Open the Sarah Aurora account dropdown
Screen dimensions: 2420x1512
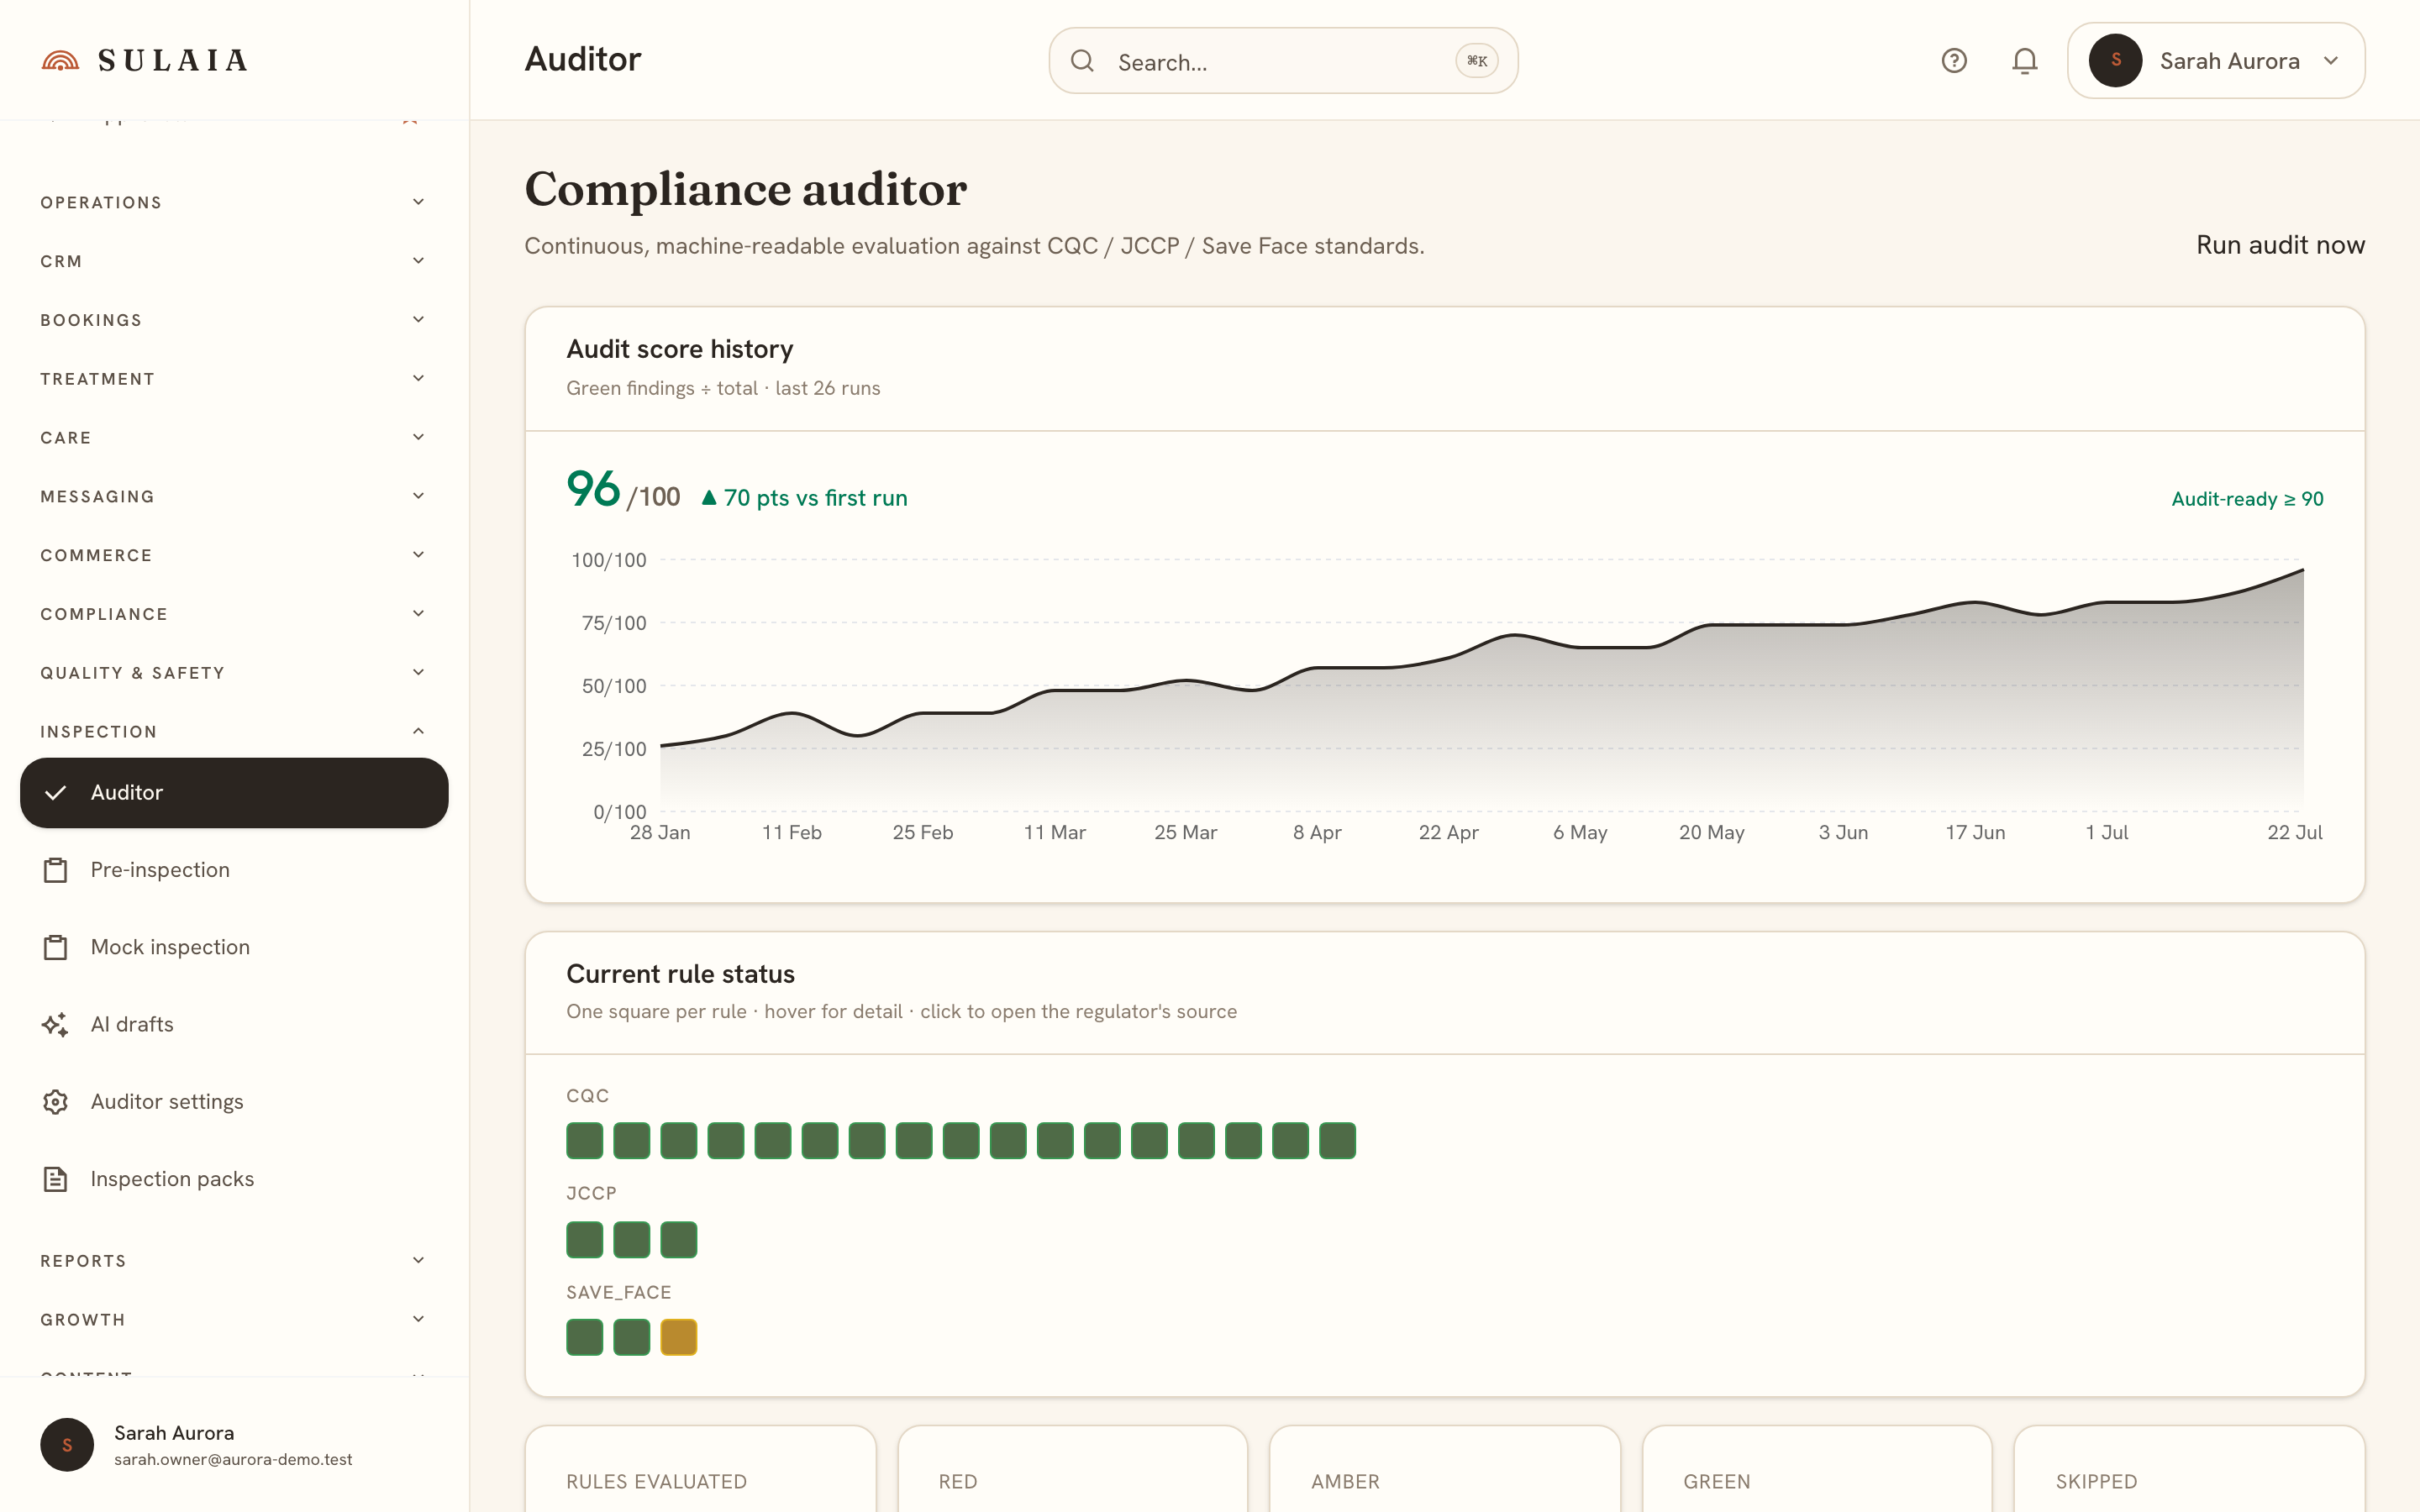(2216, 61)
